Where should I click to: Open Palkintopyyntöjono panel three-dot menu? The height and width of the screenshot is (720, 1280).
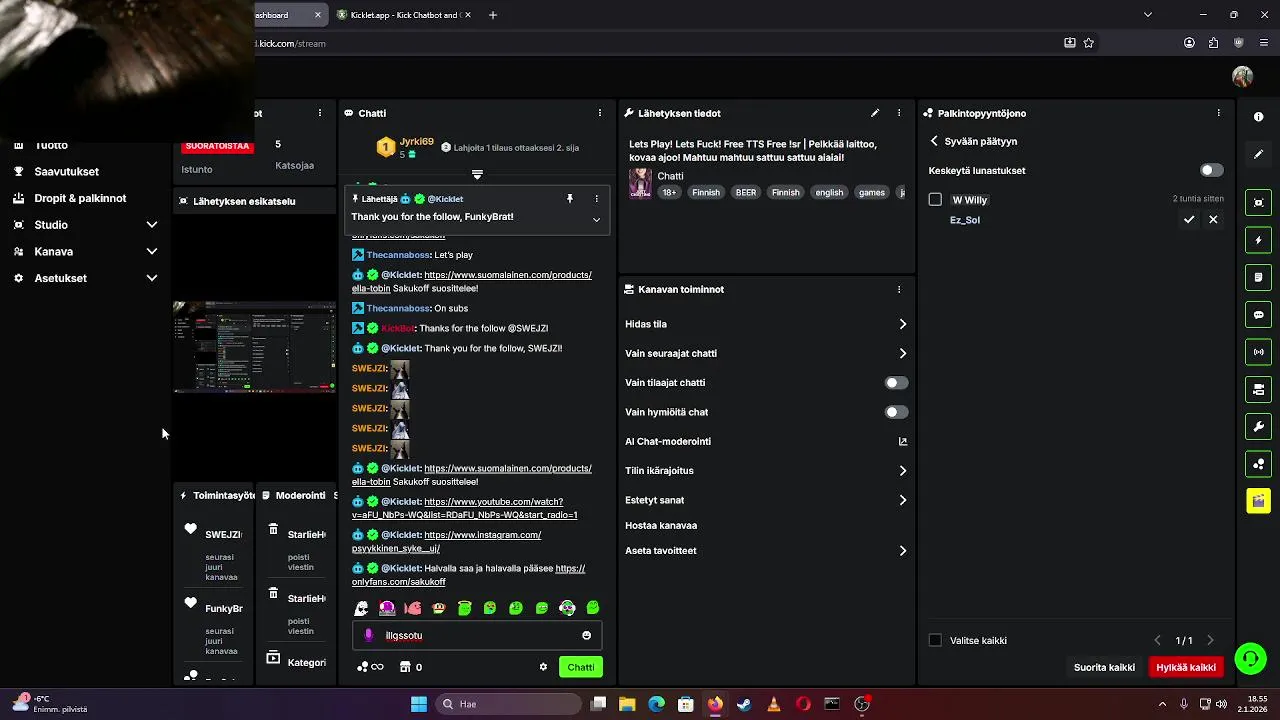pos(1218,113)
